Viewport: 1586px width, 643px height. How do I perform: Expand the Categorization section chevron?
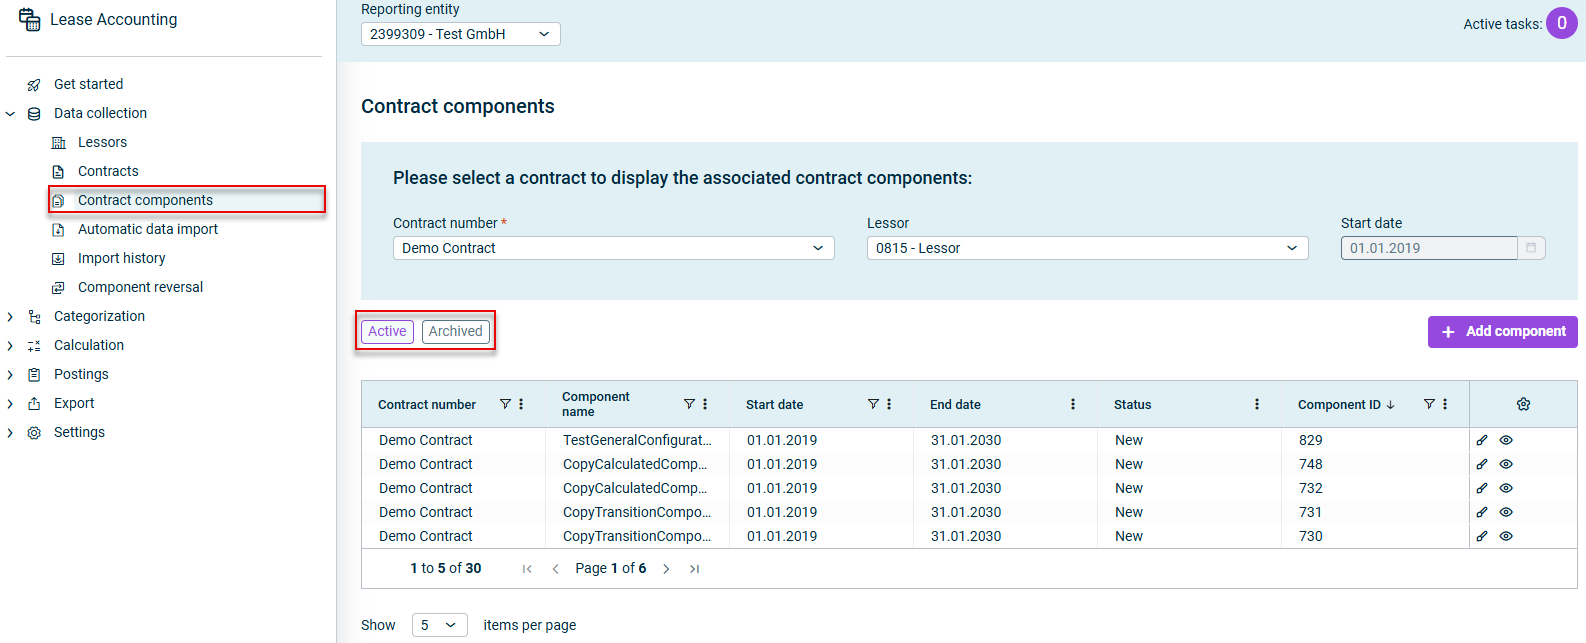point(10,317)
